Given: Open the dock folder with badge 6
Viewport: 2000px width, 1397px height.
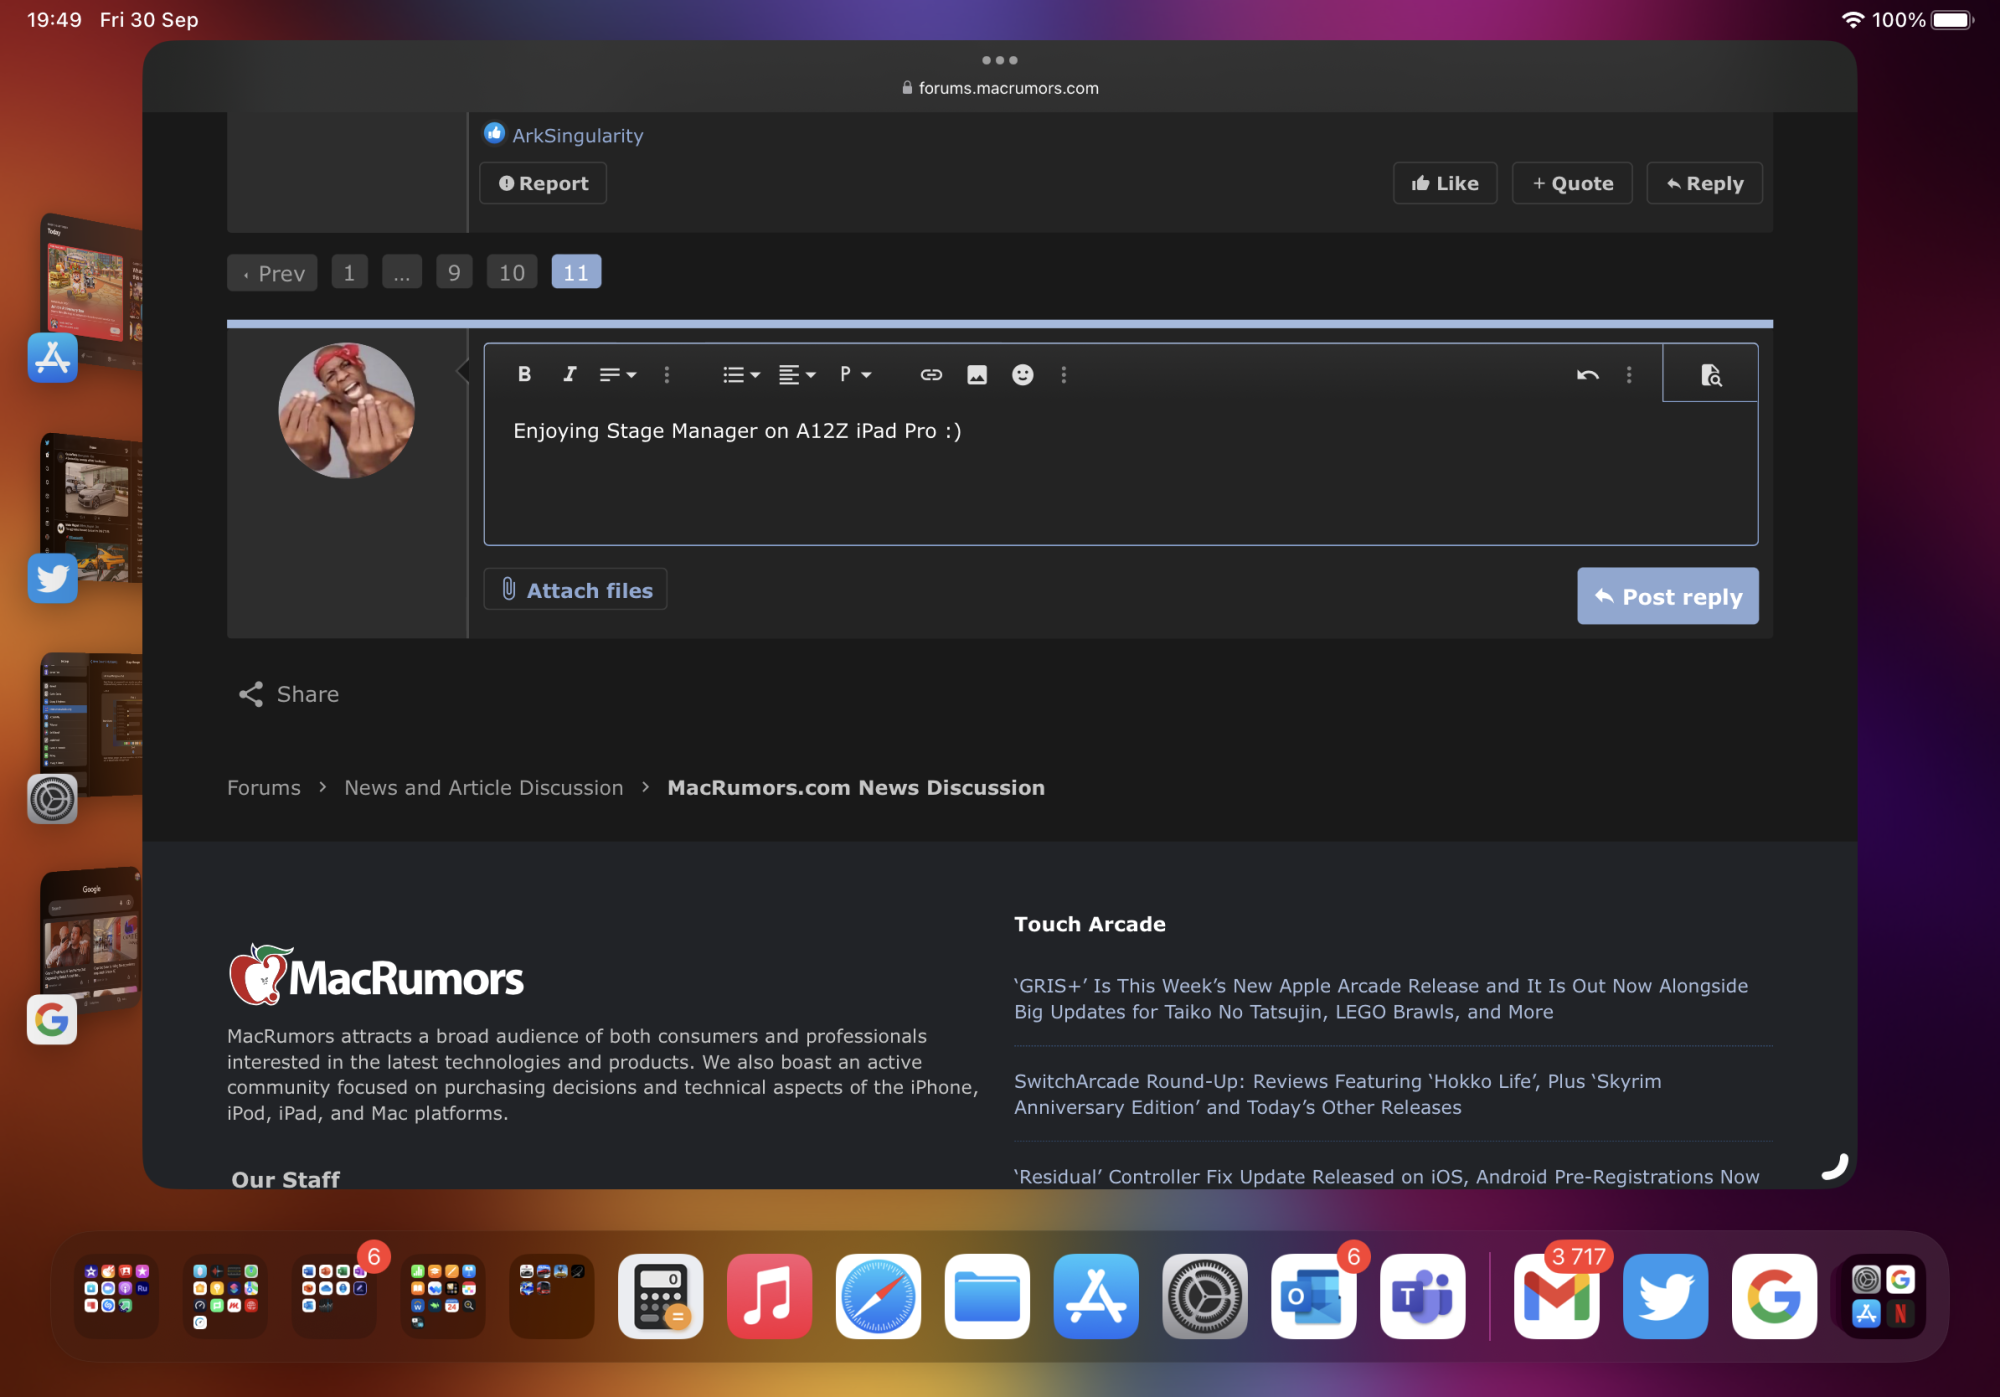Looking at the screenshot, I should coord(334,1296).
